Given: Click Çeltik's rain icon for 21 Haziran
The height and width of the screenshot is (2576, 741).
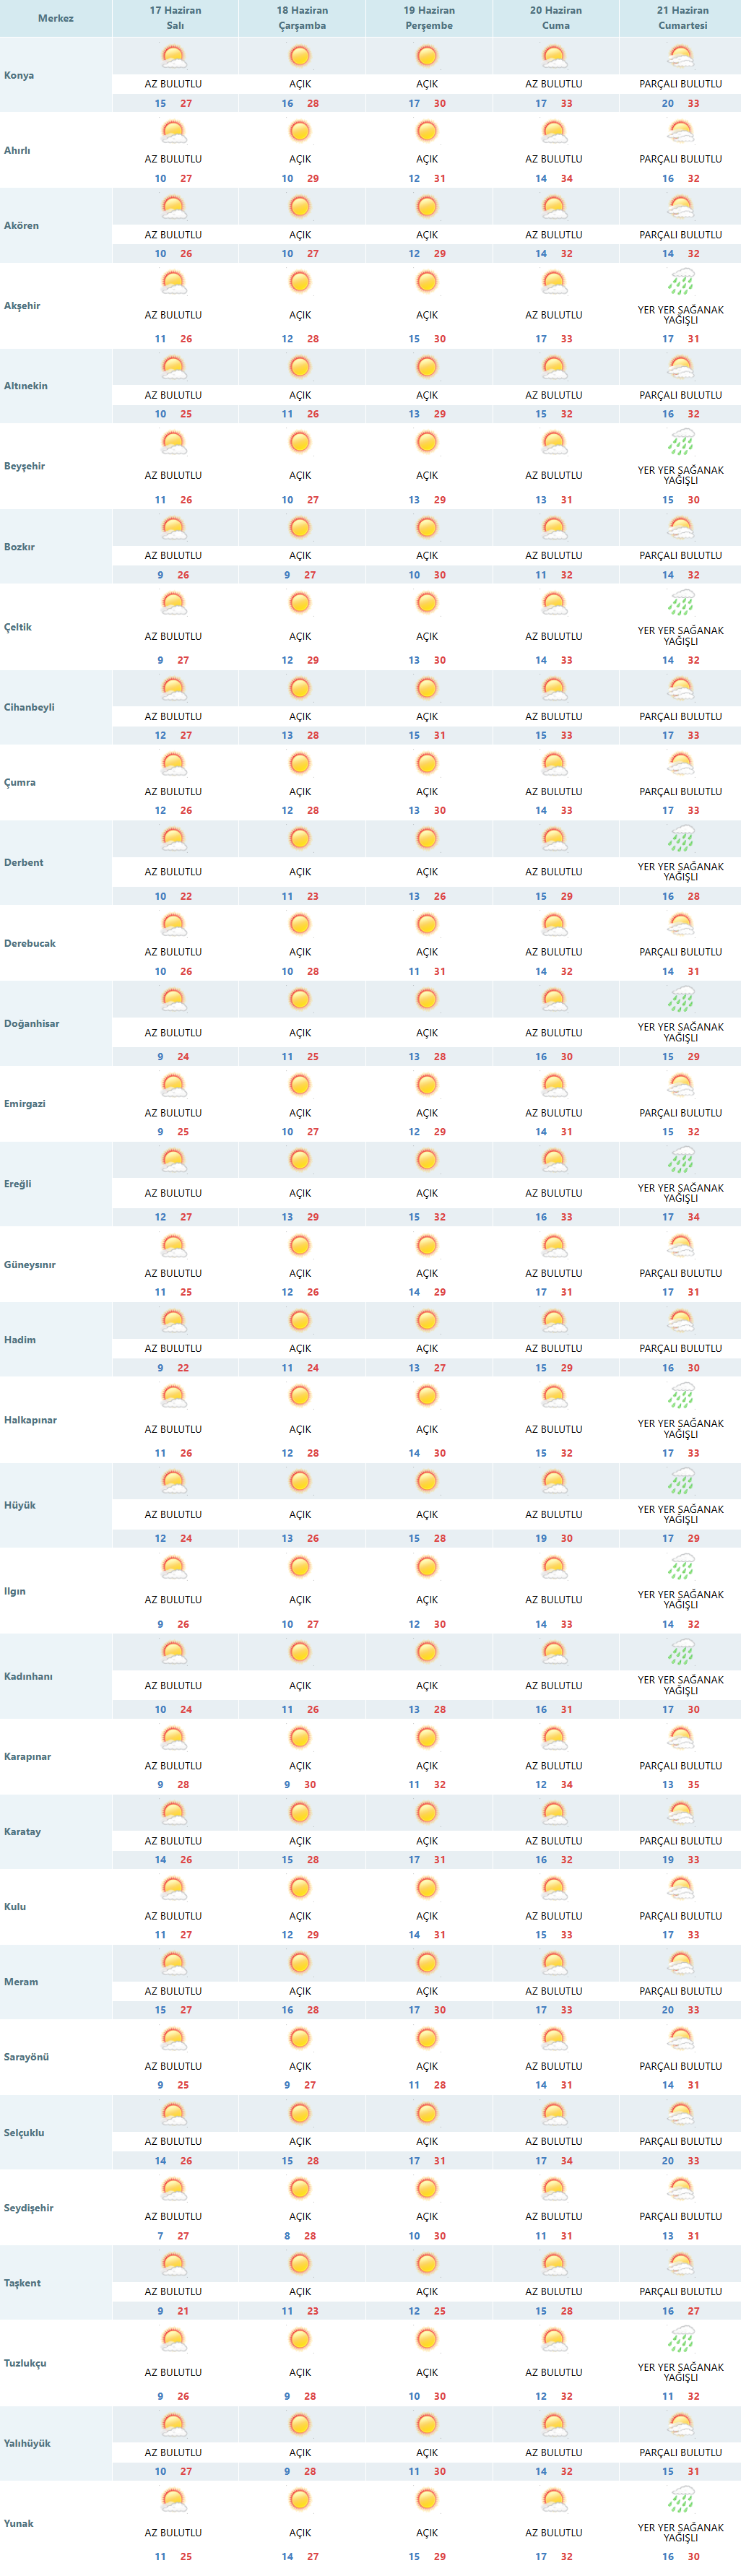Looking at the screenshot, I should coord(681,603).
